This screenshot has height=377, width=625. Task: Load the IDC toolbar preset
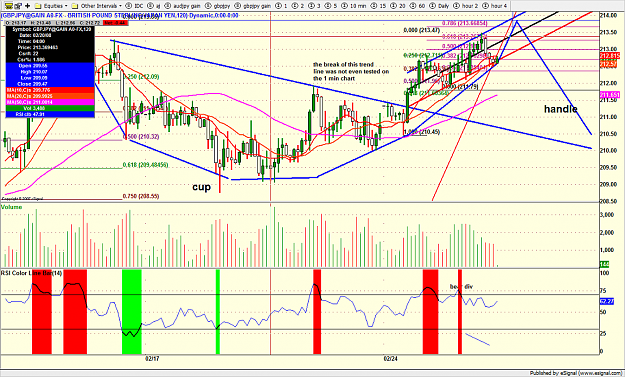(x=135, y=6)
